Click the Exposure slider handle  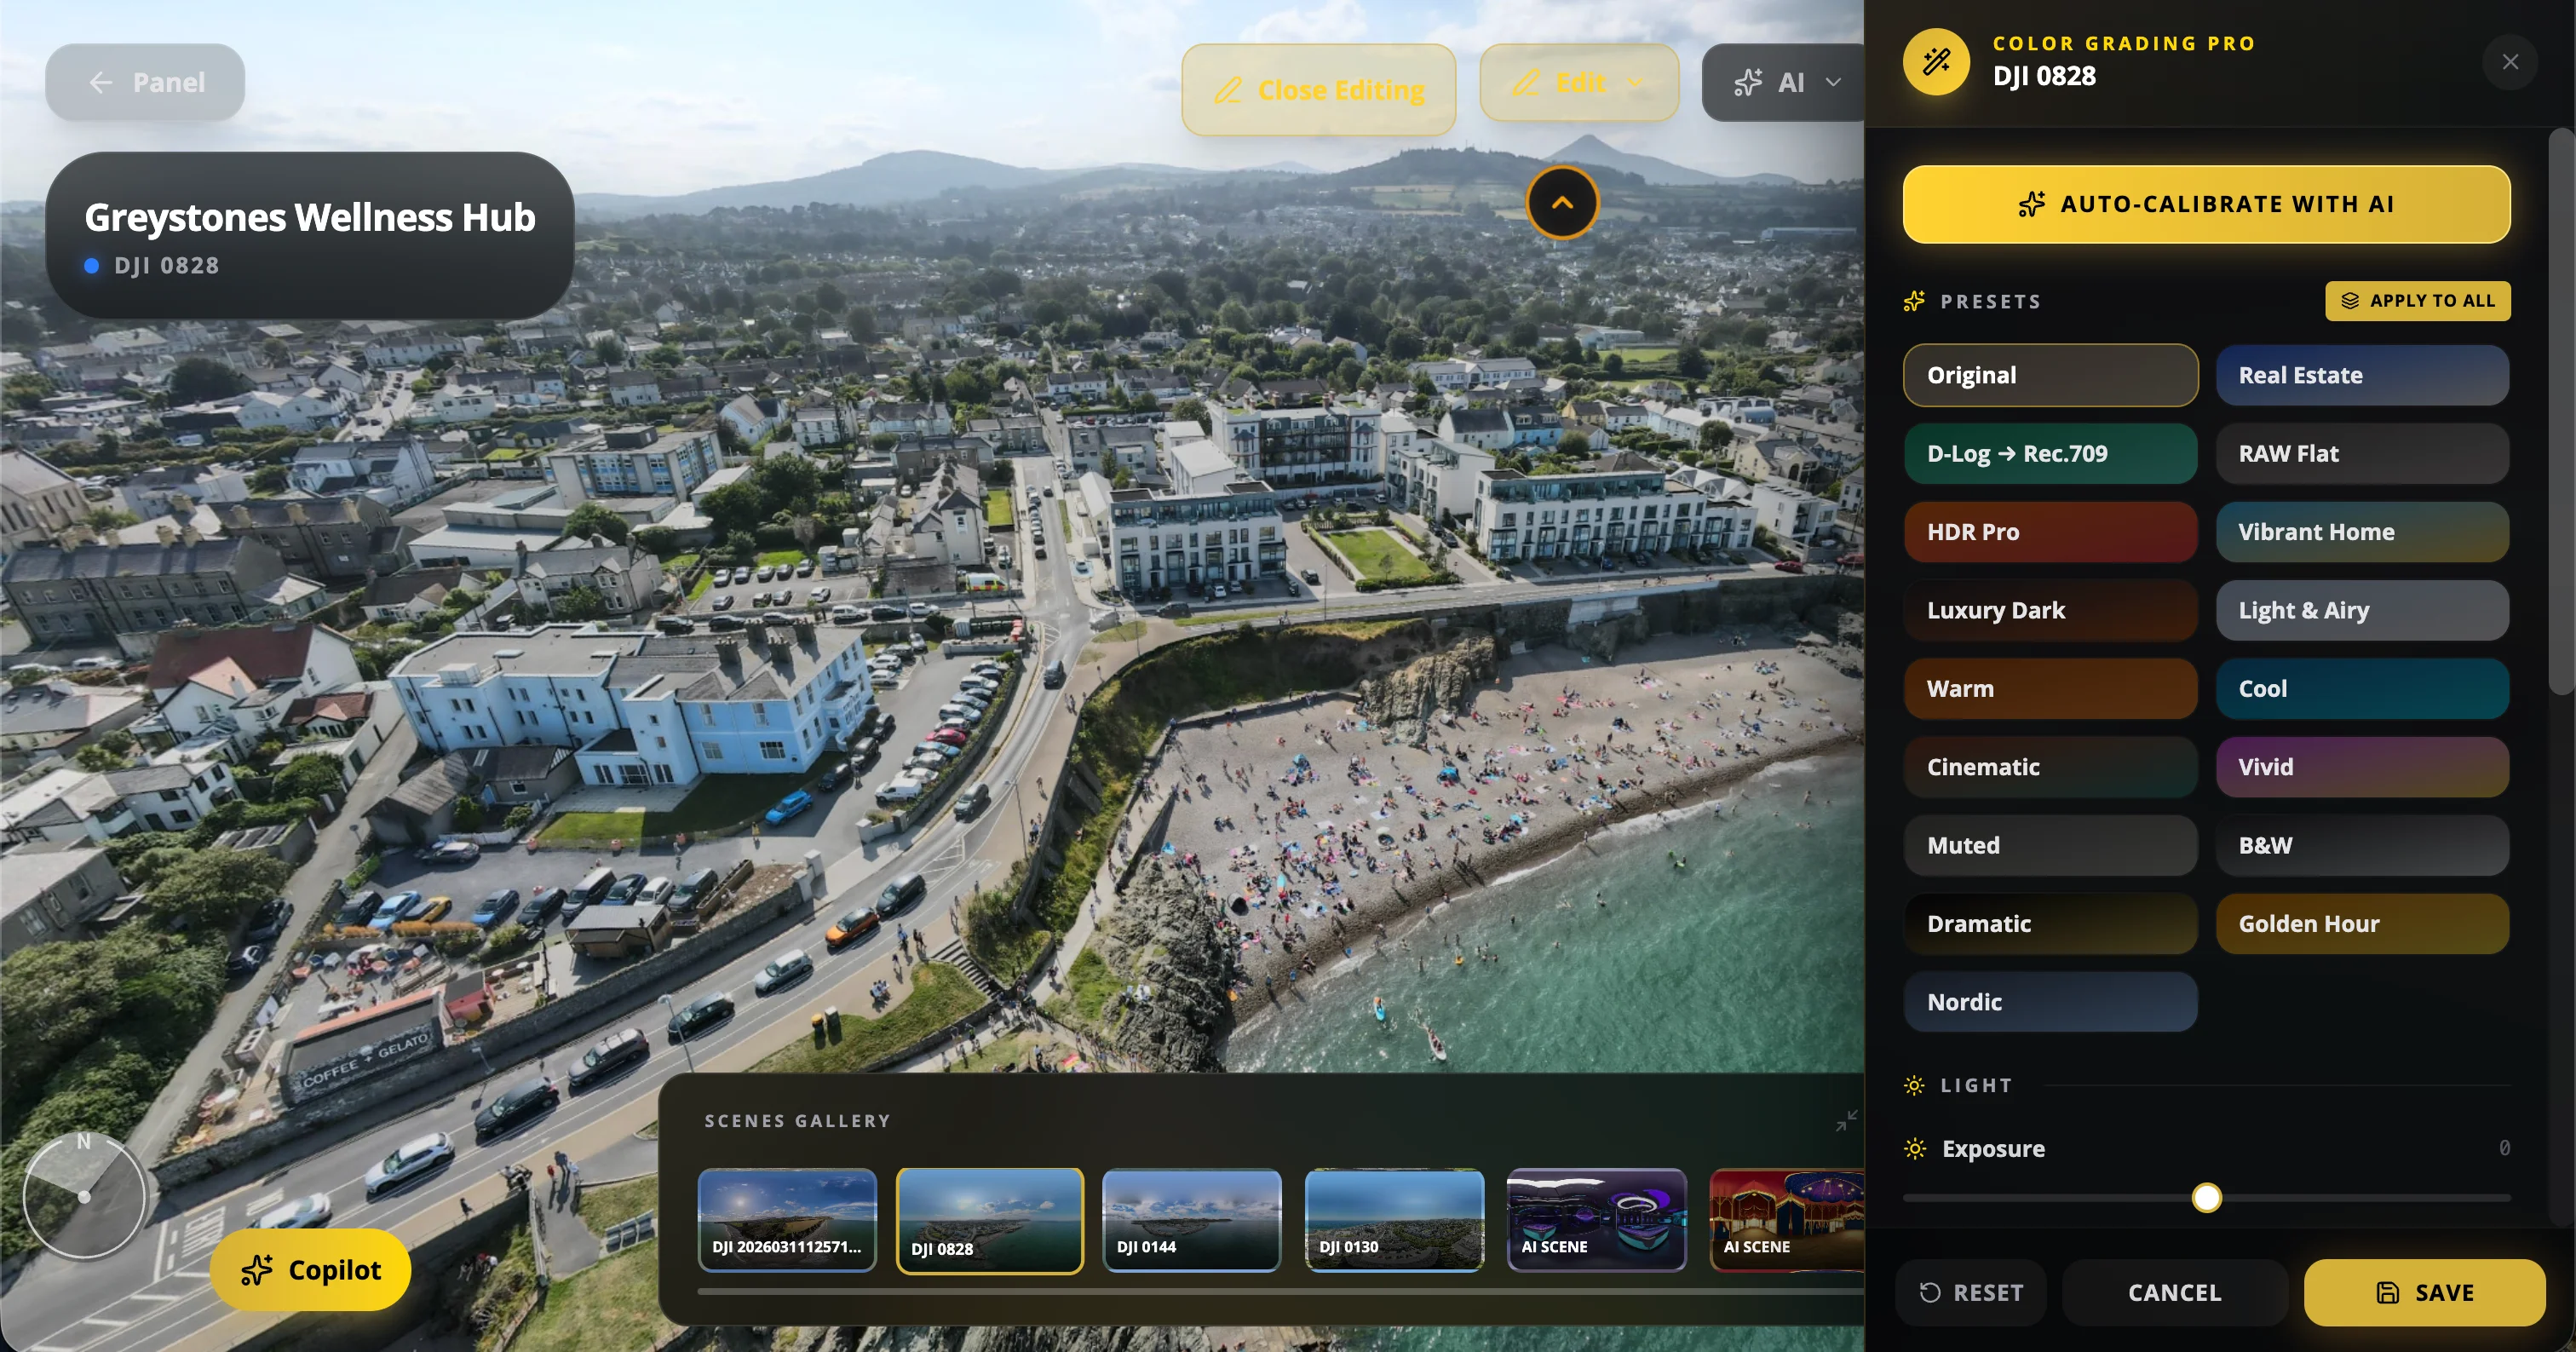coord(2206,1197)
